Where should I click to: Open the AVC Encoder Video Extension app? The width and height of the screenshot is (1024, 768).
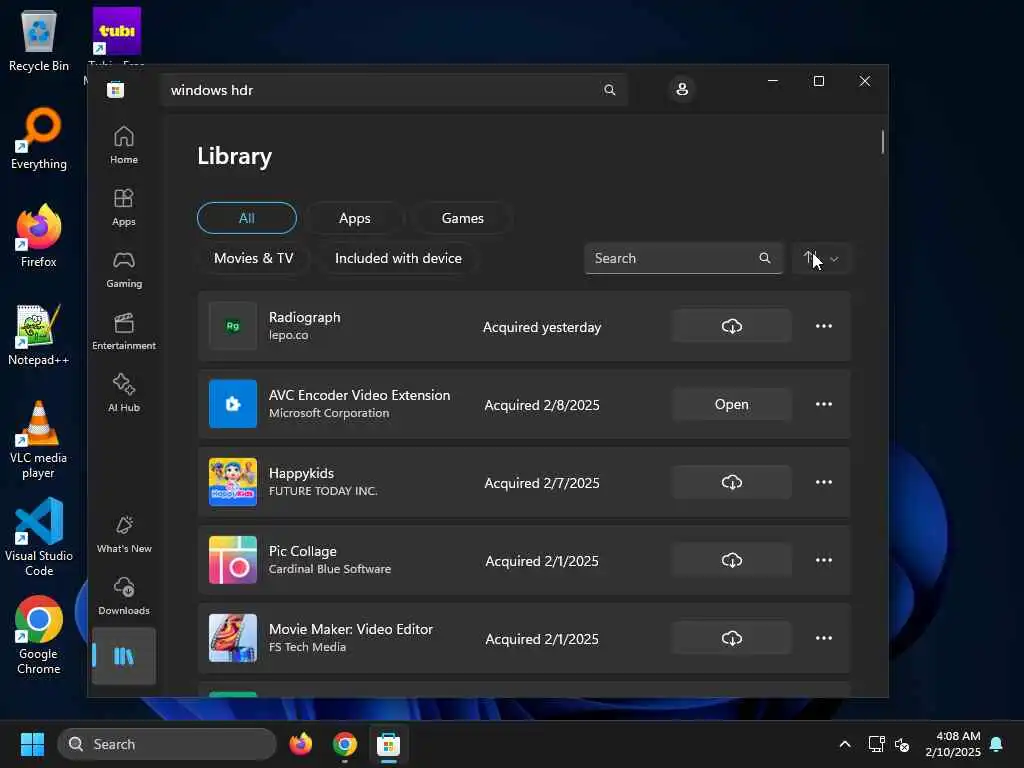tap(731, 404)
